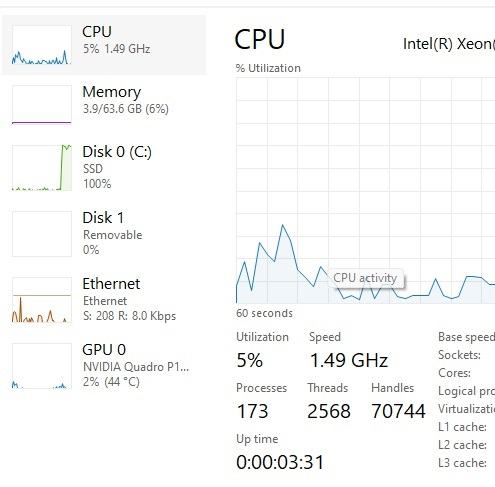Click the CPU activity tooltip

click(365, 278)
